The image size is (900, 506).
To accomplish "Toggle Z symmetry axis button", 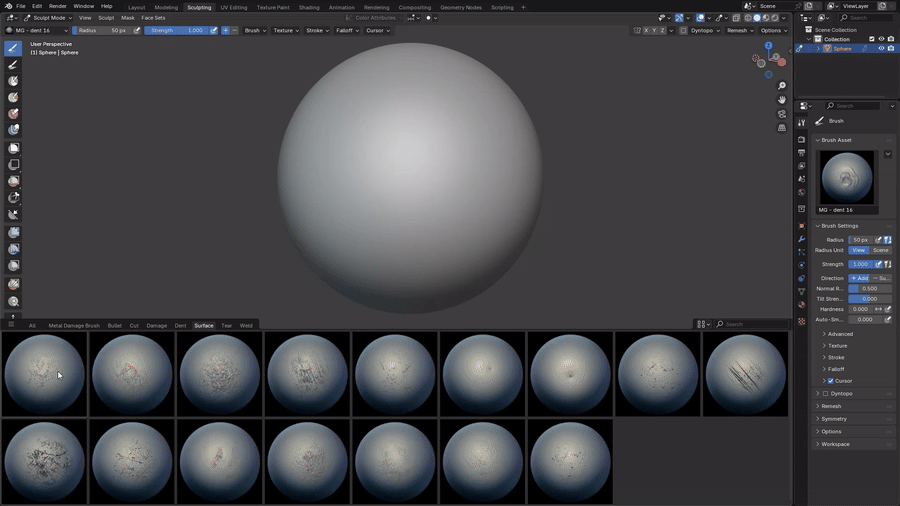I will coord(662,30).
